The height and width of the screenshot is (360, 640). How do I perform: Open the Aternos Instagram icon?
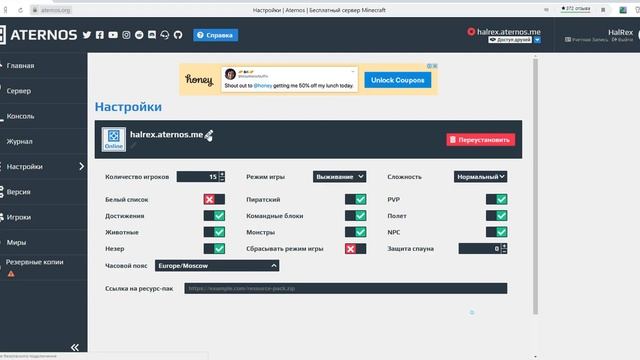coord(126,35)
